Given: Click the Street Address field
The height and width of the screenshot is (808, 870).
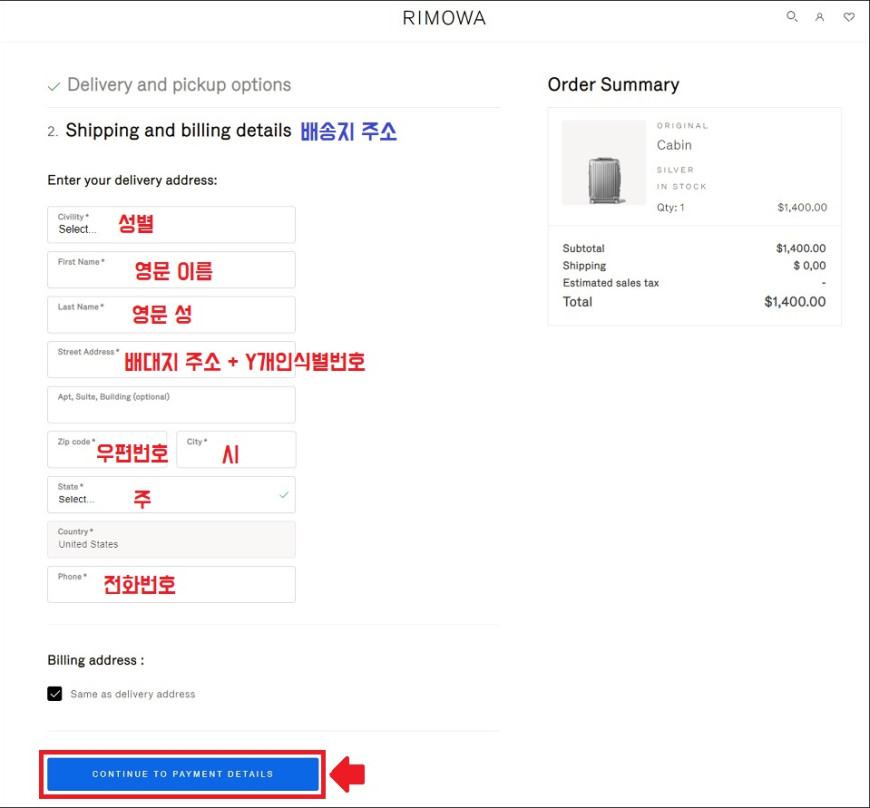Looking at the screenshot, I should click(171, 360).
